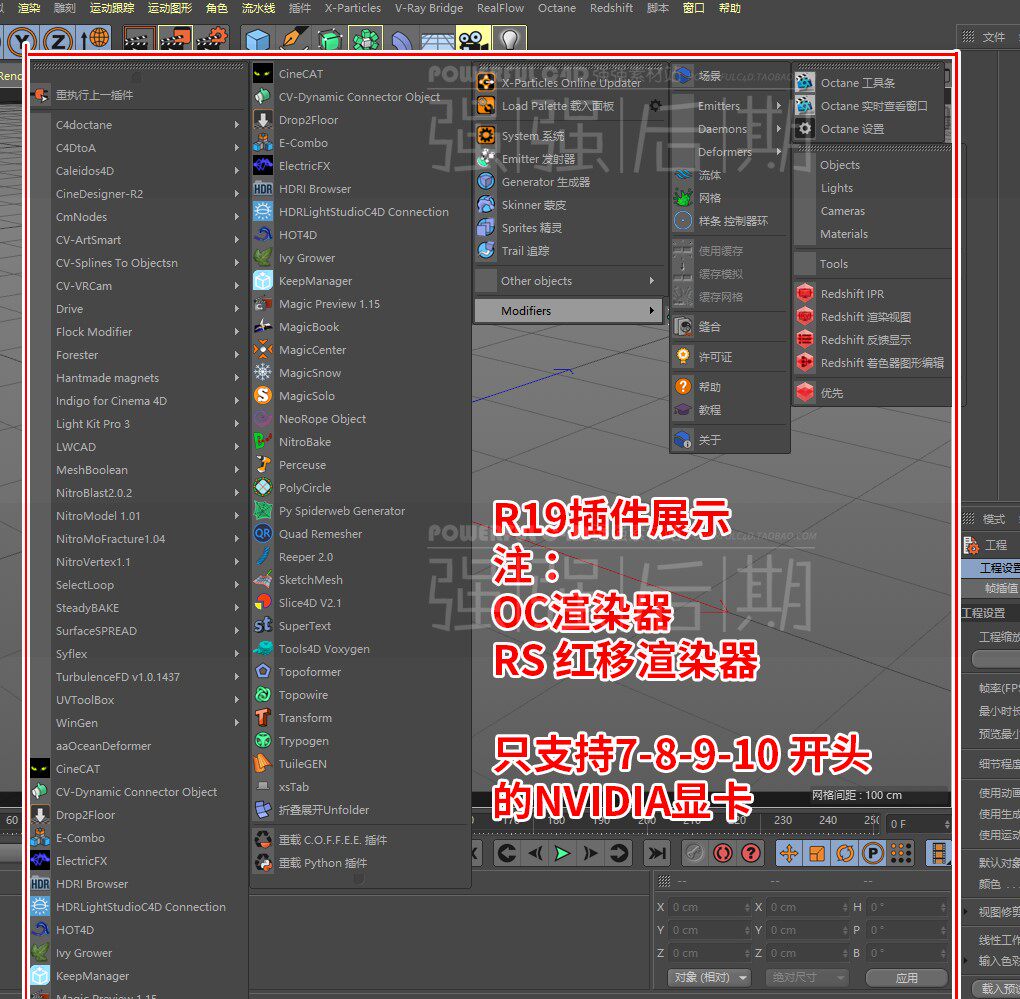The image size is (1020, 999).
Task: Click the record keyframe red icon
Action: pos(722,853)
